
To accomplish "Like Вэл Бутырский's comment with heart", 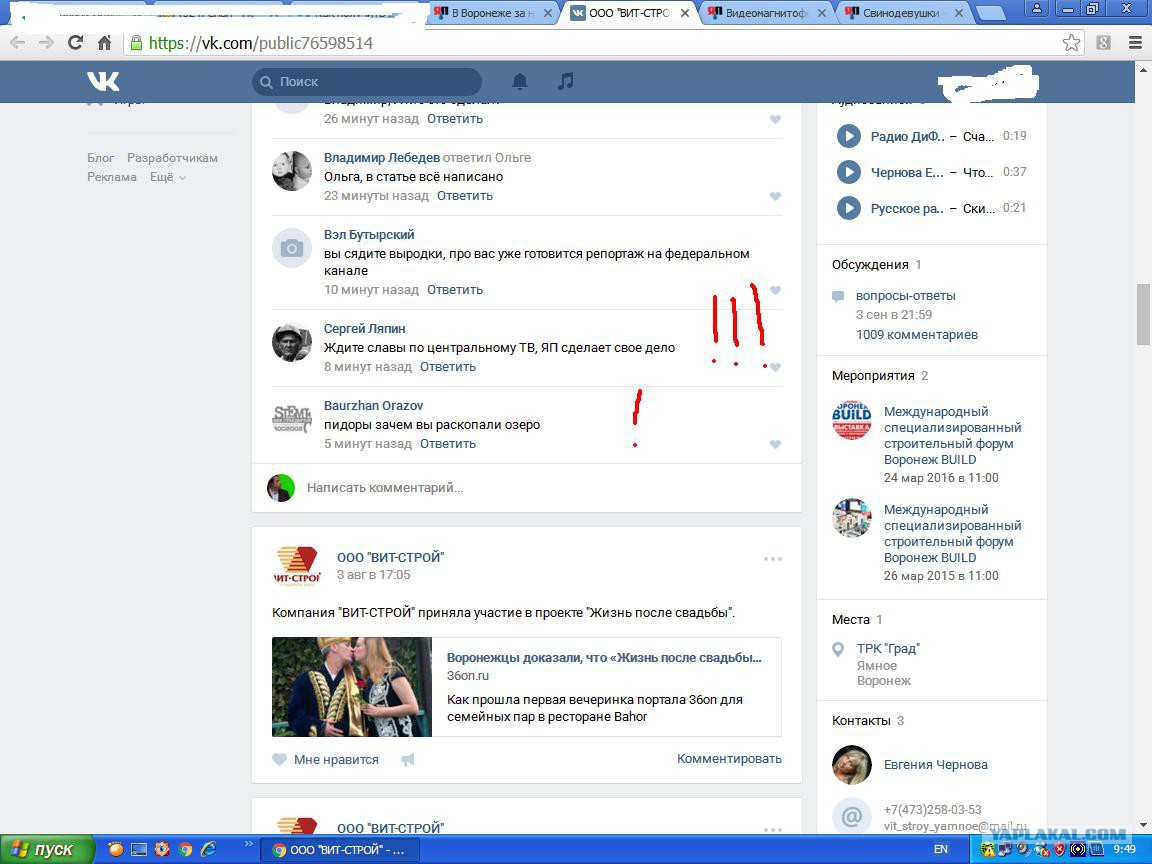I will (775, 290).
